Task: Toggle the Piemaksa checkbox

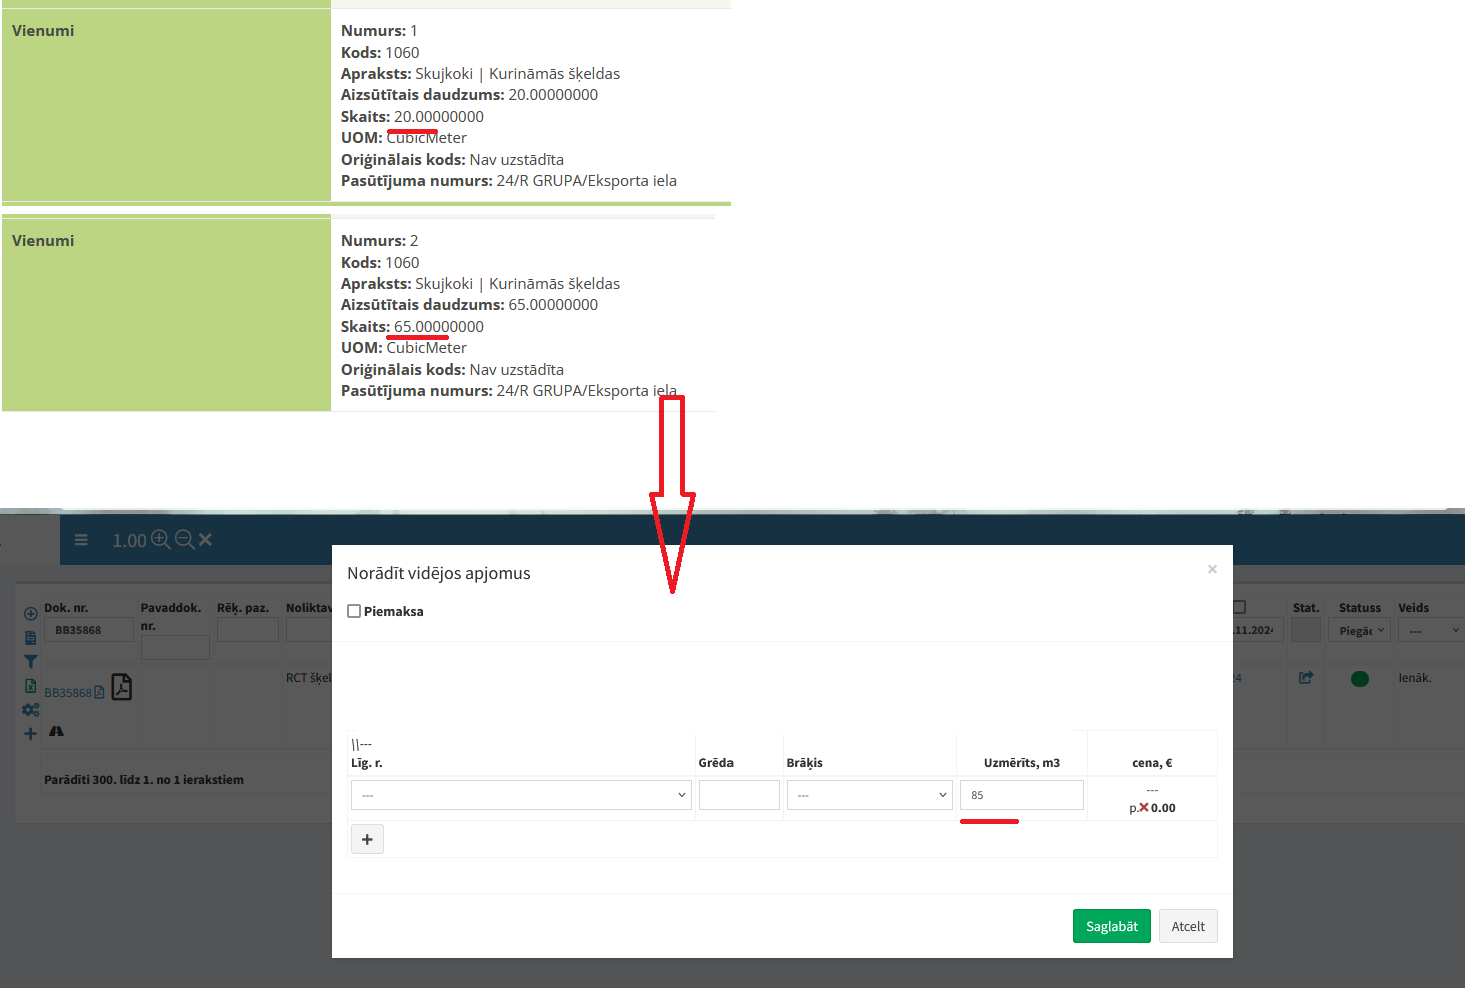Action: tap(354, 612)
